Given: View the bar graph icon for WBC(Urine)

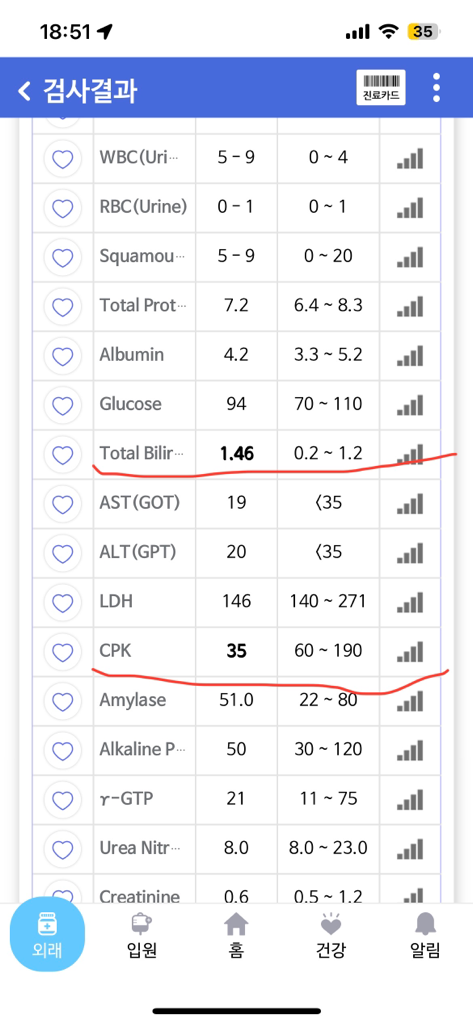Looking at the screenshot, I should (x=410, y=159).
